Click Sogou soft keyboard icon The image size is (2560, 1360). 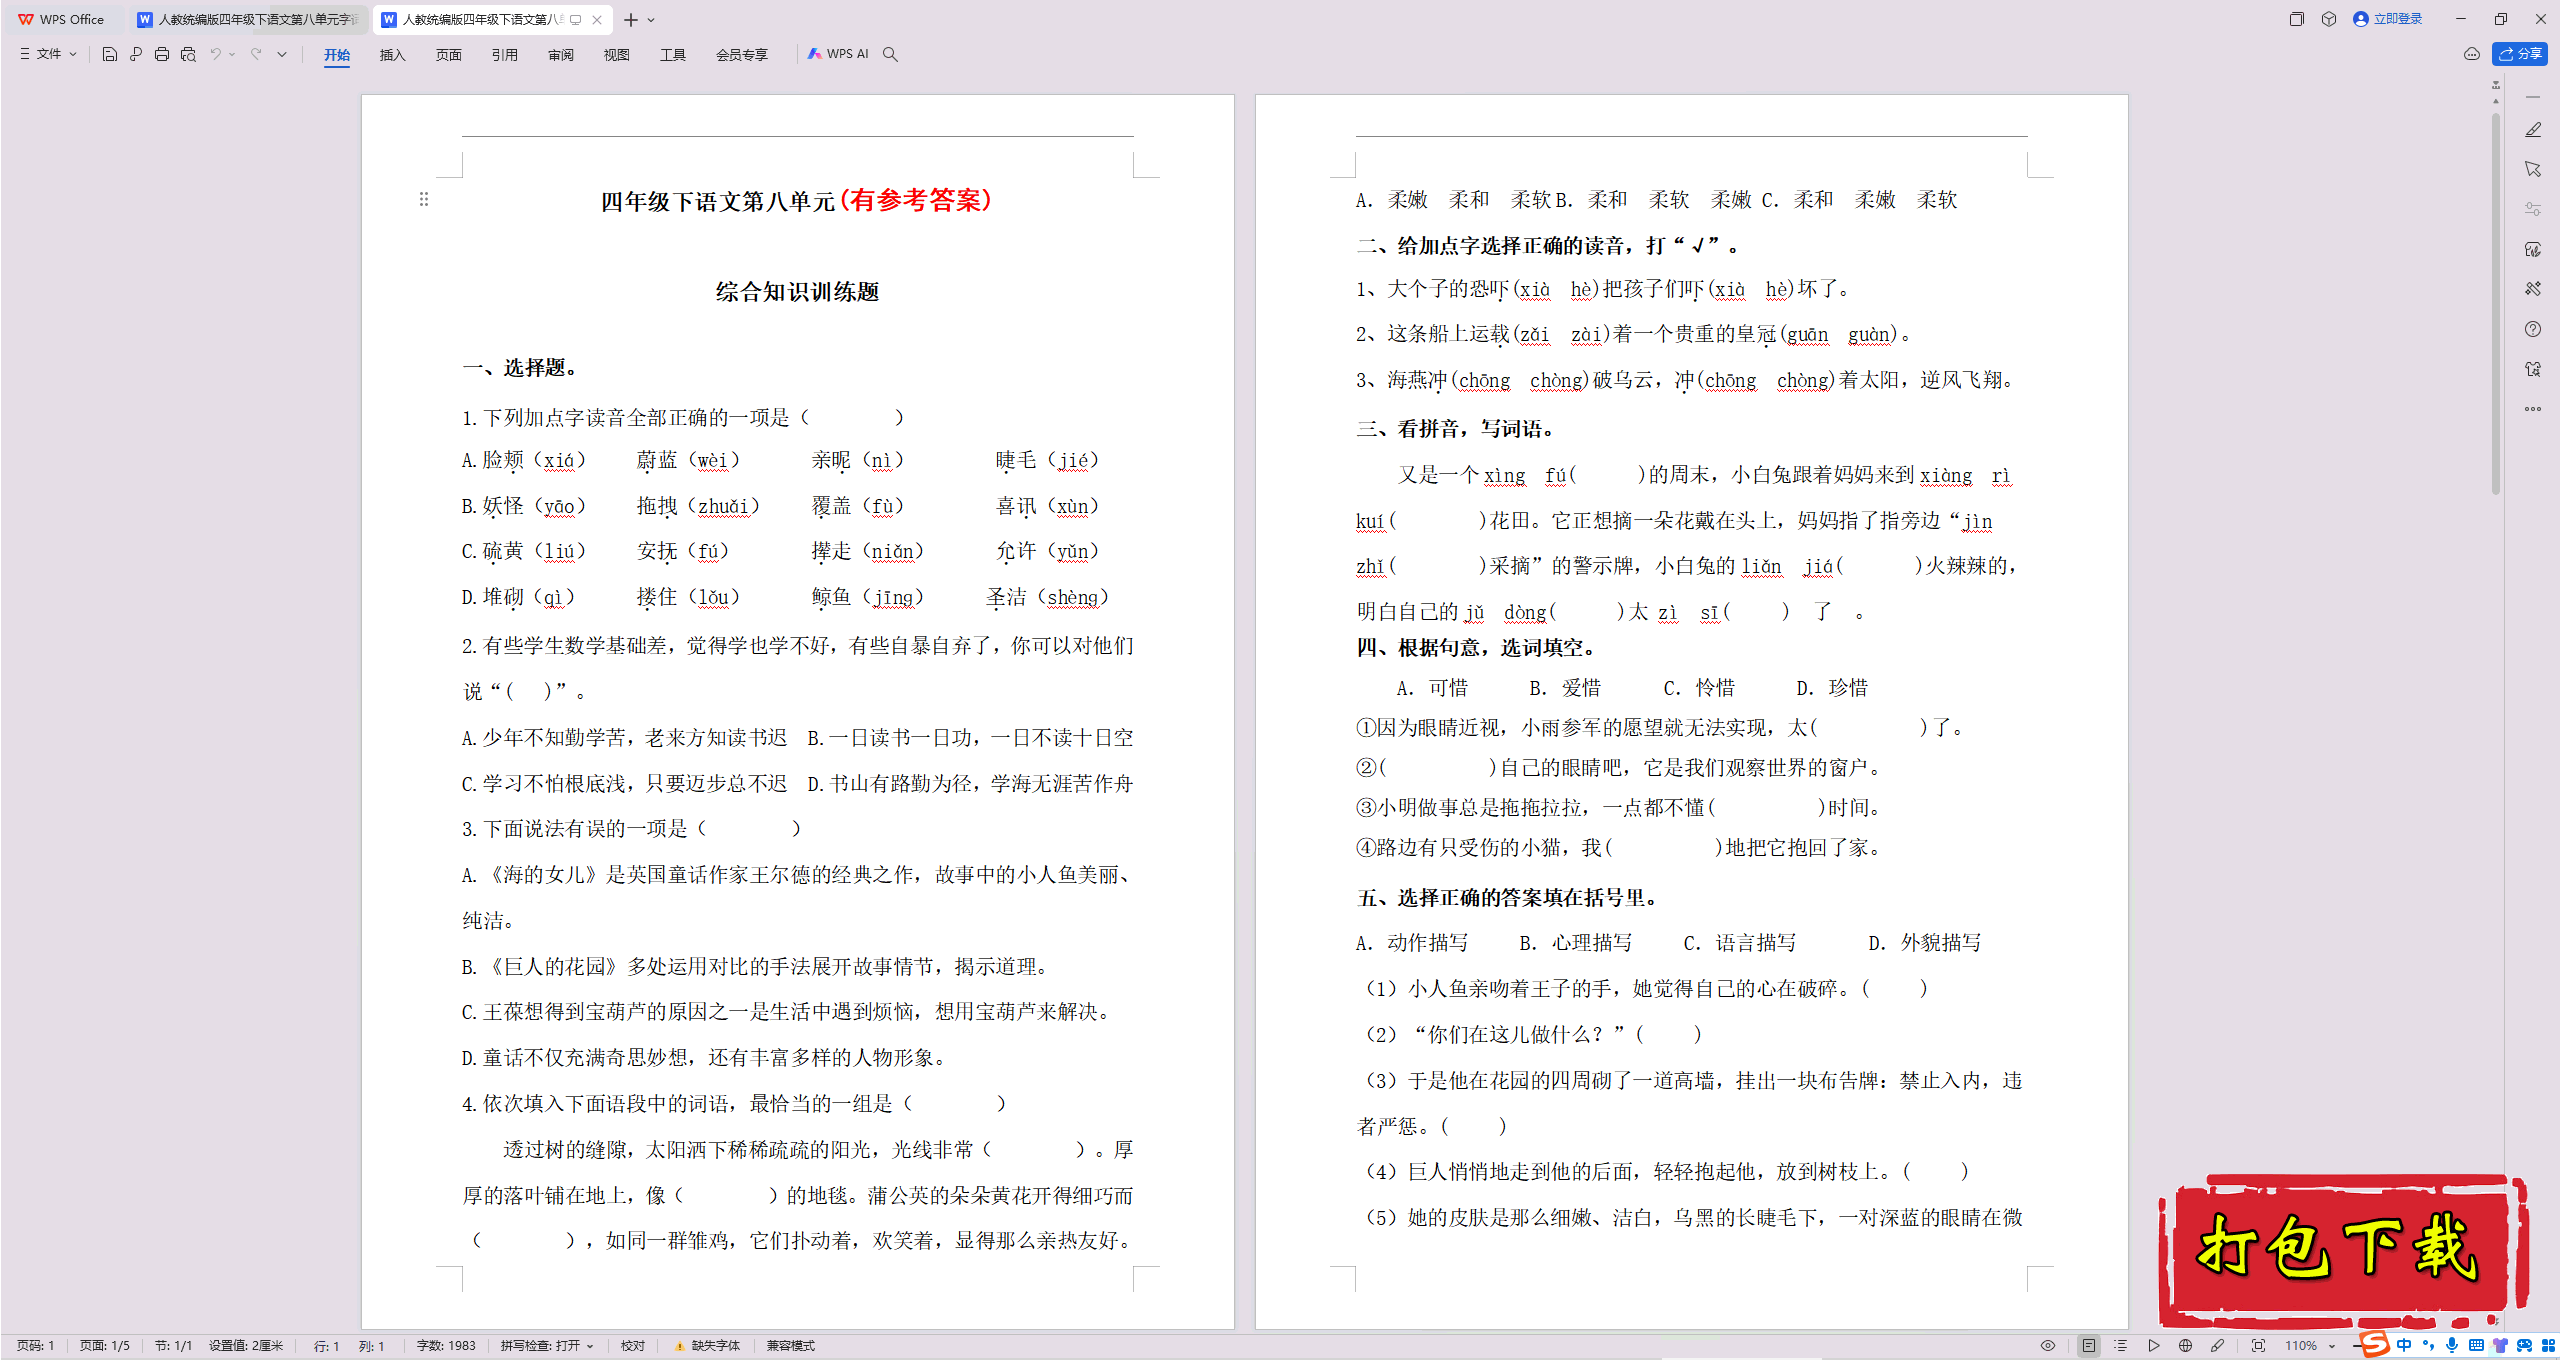pos(2476,1345)
